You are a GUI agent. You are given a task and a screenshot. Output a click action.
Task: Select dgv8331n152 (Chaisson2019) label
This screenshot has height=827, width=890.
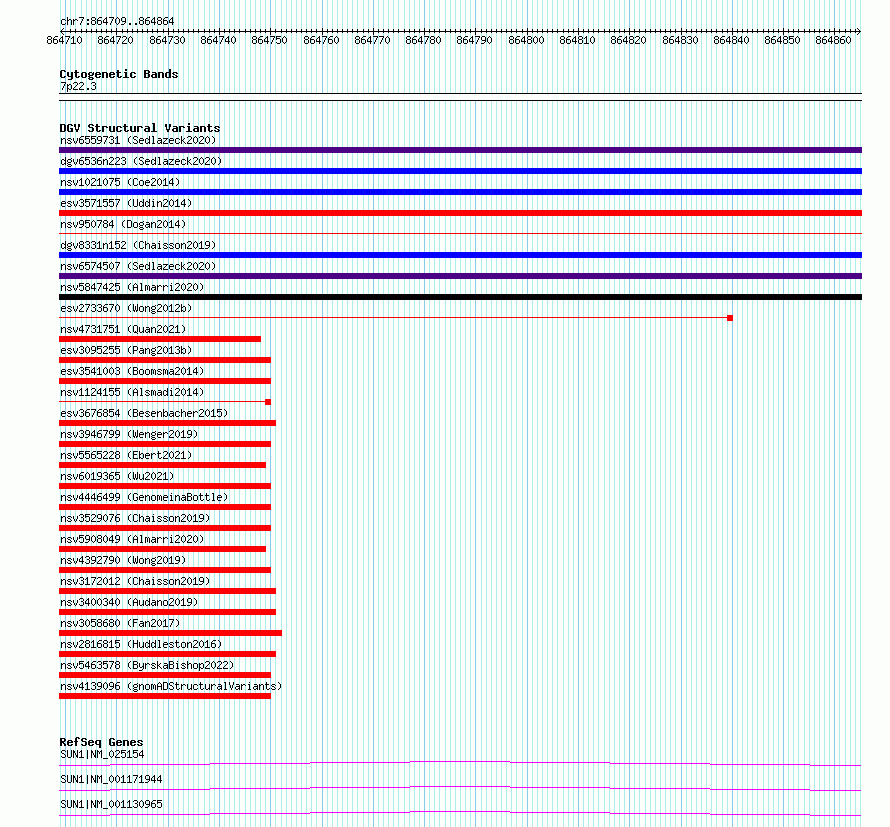pos(138,245)
